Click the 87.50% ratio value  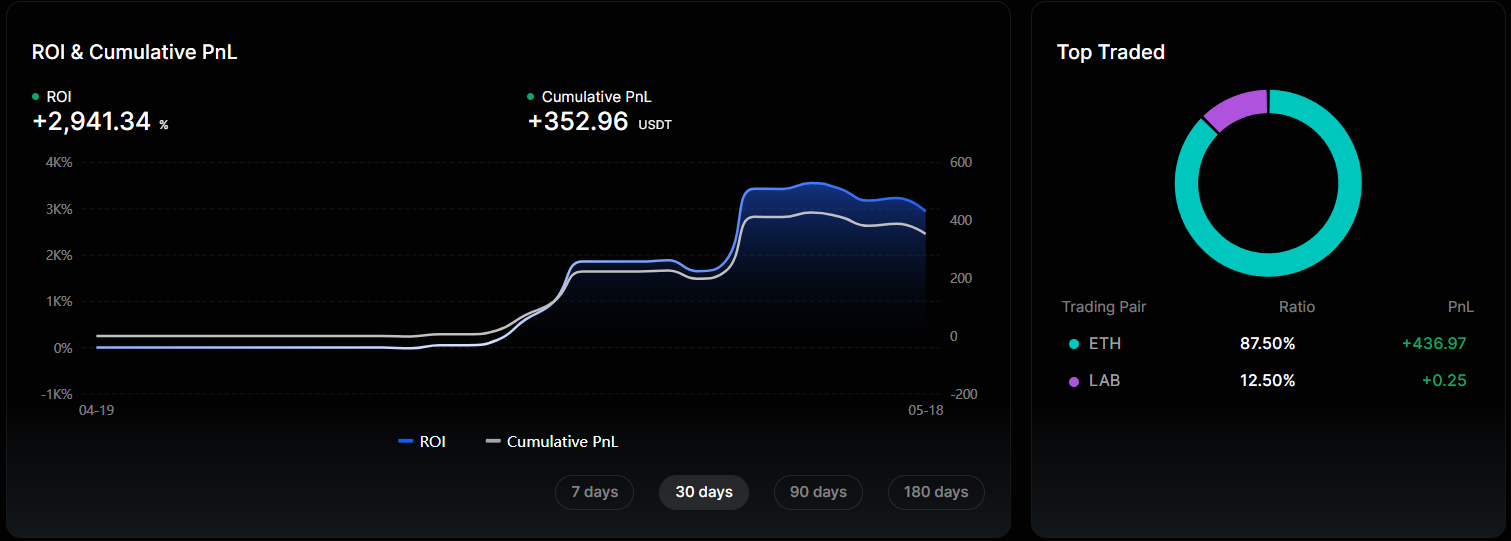[1267, 344]
